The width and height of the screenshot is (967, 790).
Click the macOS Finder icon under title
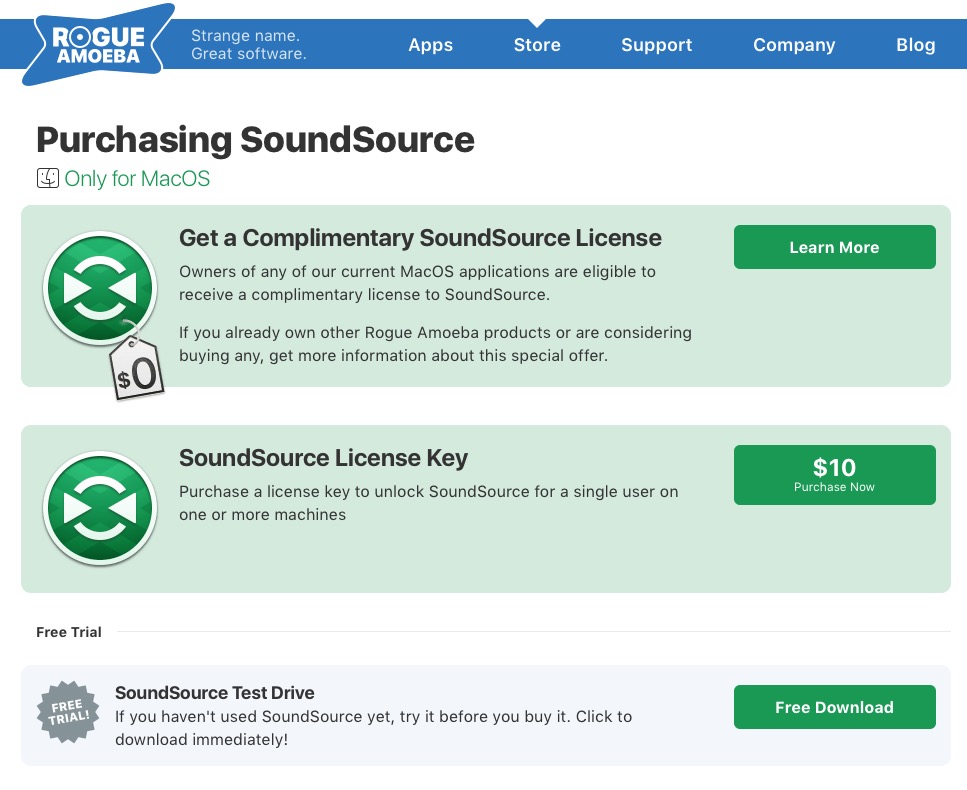click(47, 178)
